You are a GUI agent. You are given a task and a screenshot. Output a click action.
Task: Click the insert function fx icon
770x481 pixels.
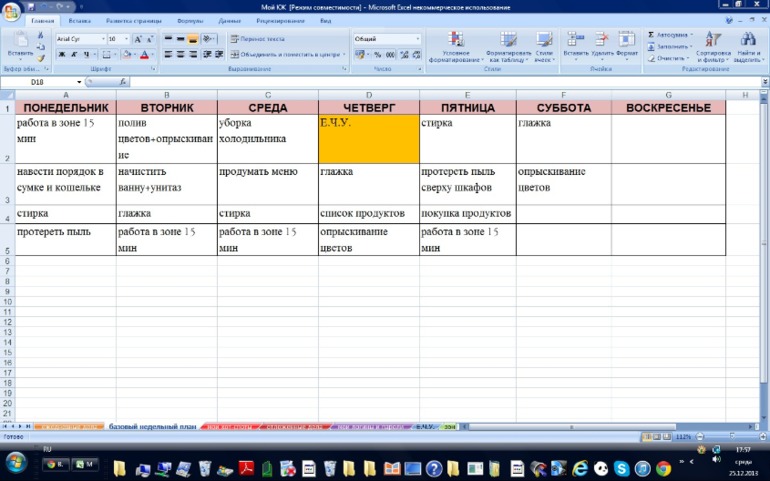coord(123,82)
